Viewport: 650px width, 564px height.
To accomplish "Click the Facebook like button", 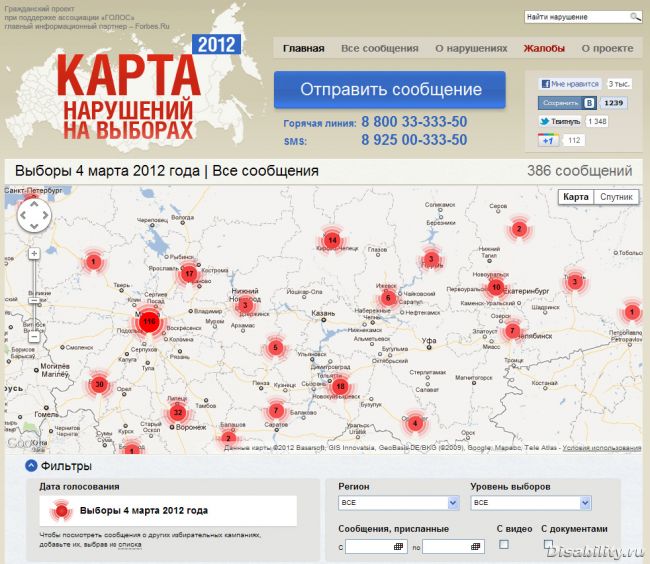I will coord(570,84).
